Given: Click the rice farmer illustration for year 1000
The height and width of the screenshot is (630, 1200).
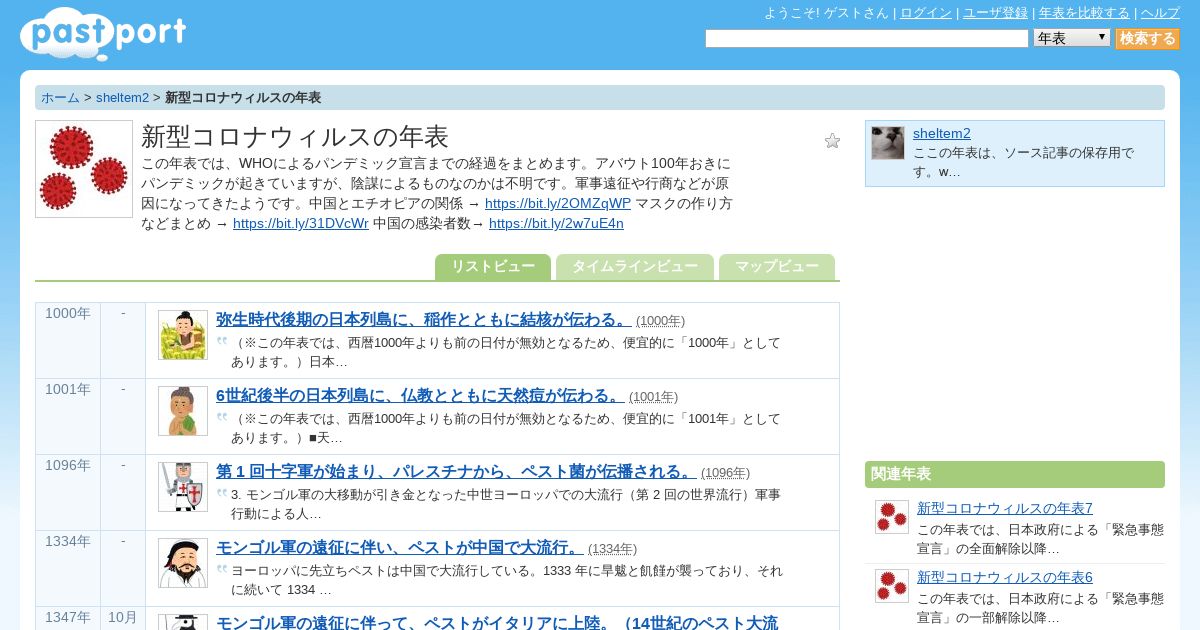Looking at the screenshot, I should [183, 335].
